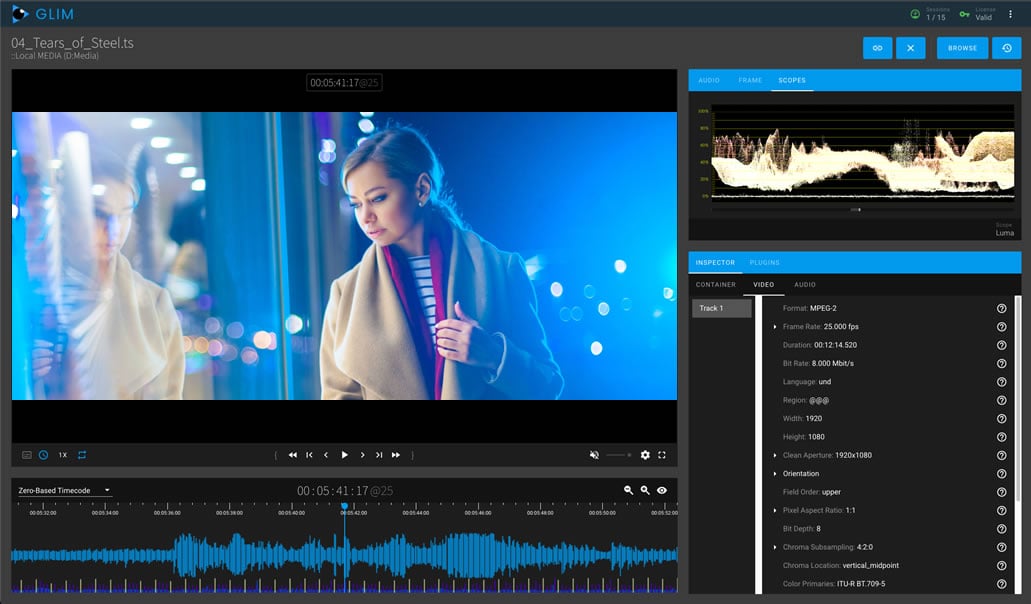The width and height of the screenshot is (1031, 604).
Task: Jump to the end of the video
Action: coord(379,455)
